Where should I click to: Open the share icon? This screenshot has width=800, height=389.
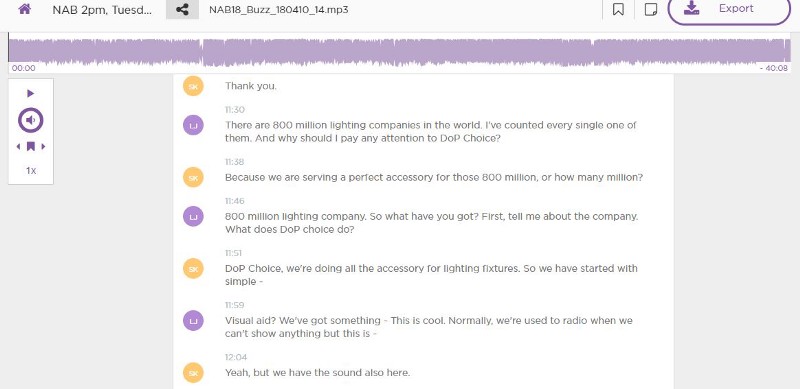(x=182, y=9)
